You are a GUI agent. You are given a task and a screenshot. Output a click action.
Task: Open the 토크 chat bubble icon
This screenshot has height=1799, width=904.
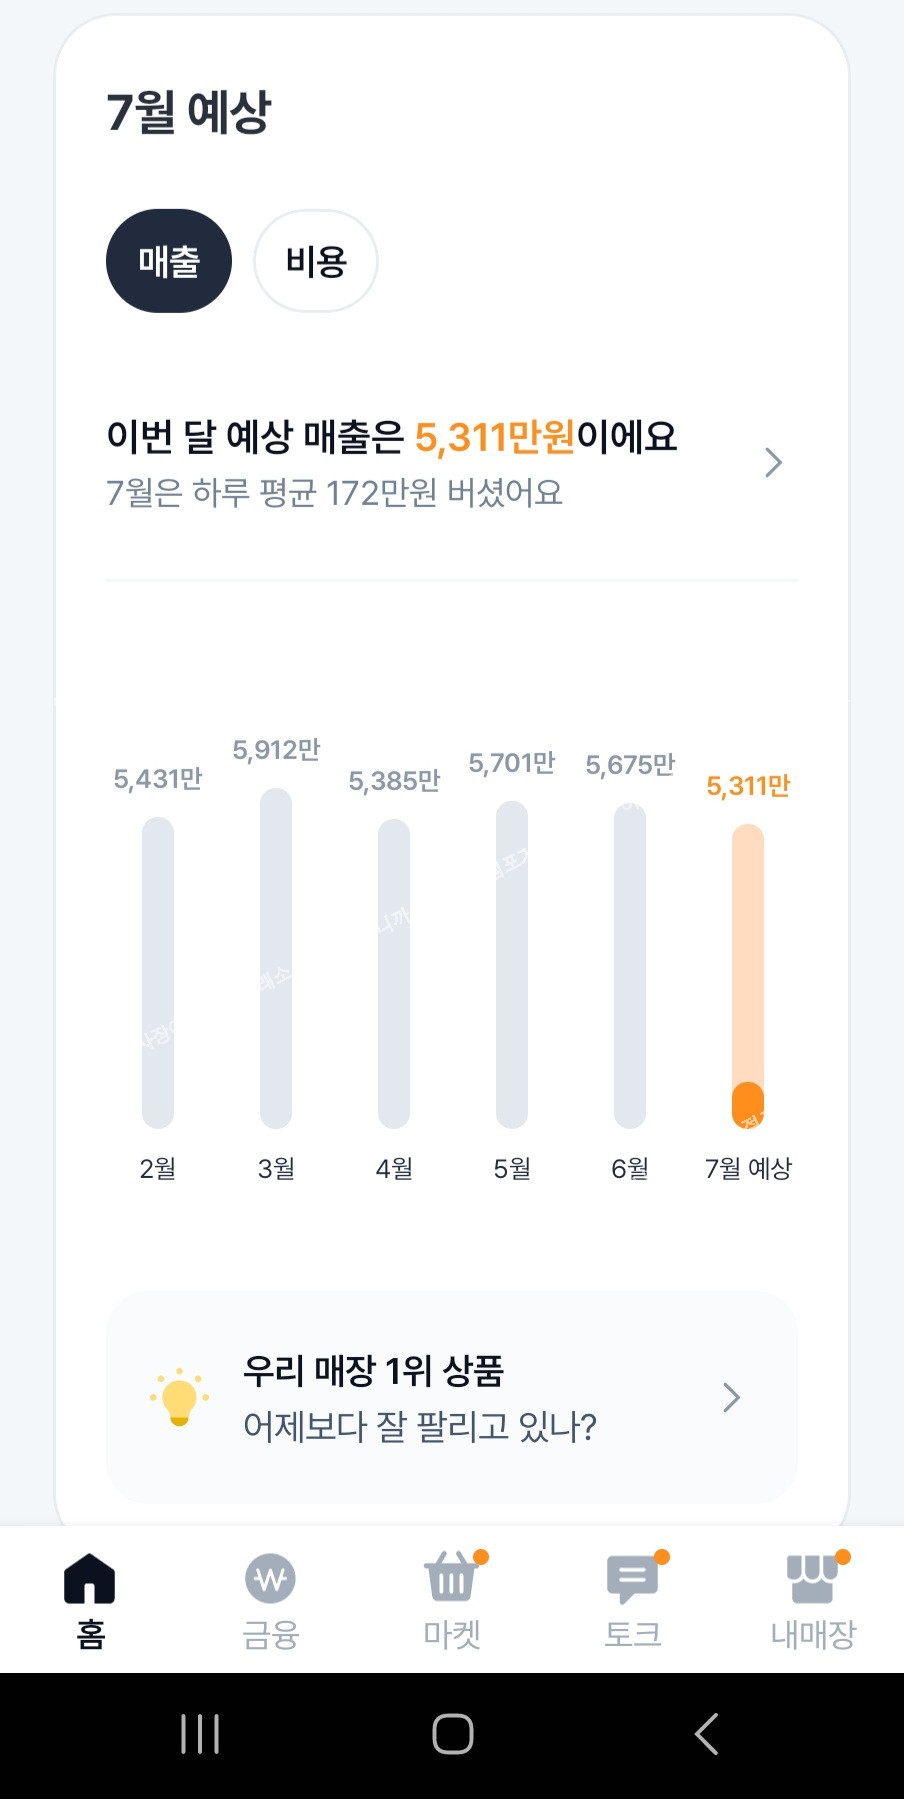(632, 1579)
